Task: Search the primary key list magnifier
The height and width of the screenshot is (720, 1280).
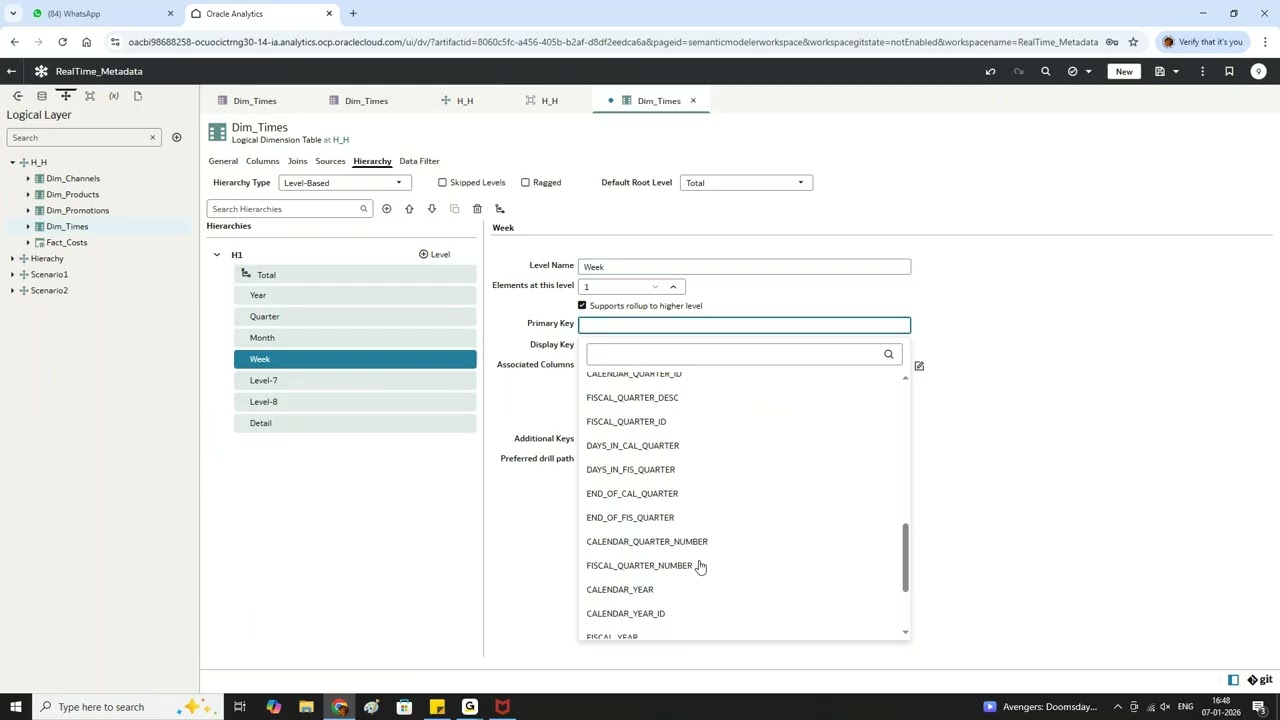Action: [x=888, y=354]
